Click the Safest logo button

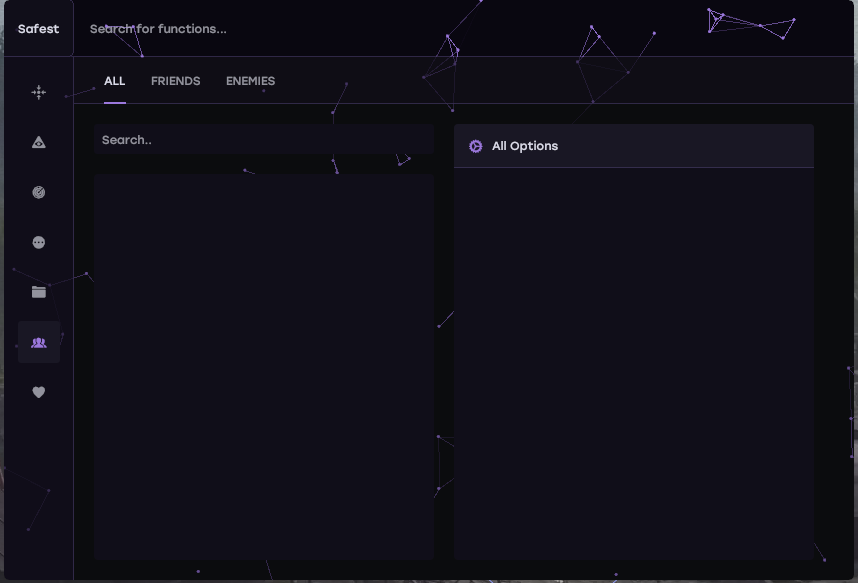(x=38, y=29)
